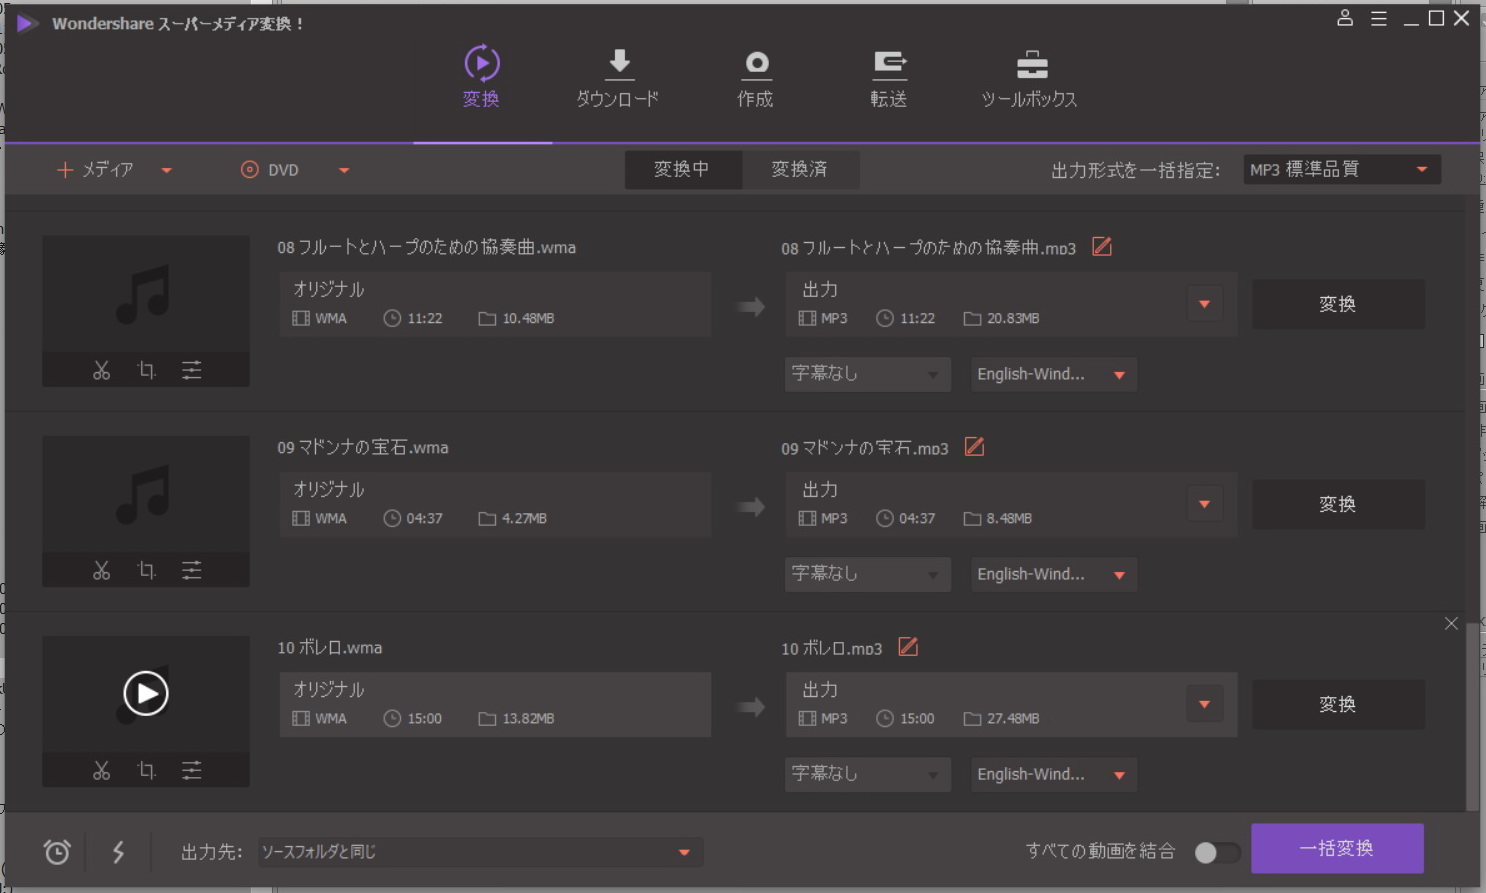Screen dimensions: 1486x893
Task: Open 字幕なし subtitle dropdown for 09 マドンナの宝石
Action: coord(866,574)
